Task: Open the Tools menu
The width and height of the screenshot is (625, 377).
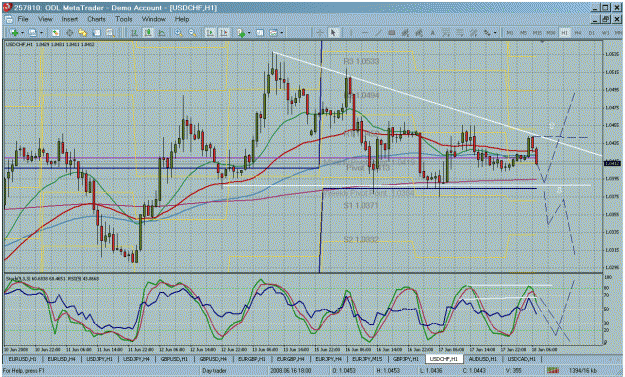Action: point(124,19)
